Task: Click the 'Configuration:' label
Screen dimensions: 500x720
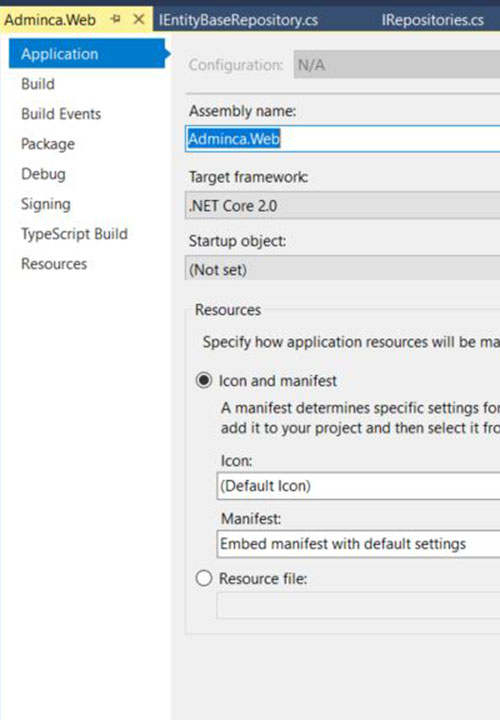Action: [x=236, y=65]
